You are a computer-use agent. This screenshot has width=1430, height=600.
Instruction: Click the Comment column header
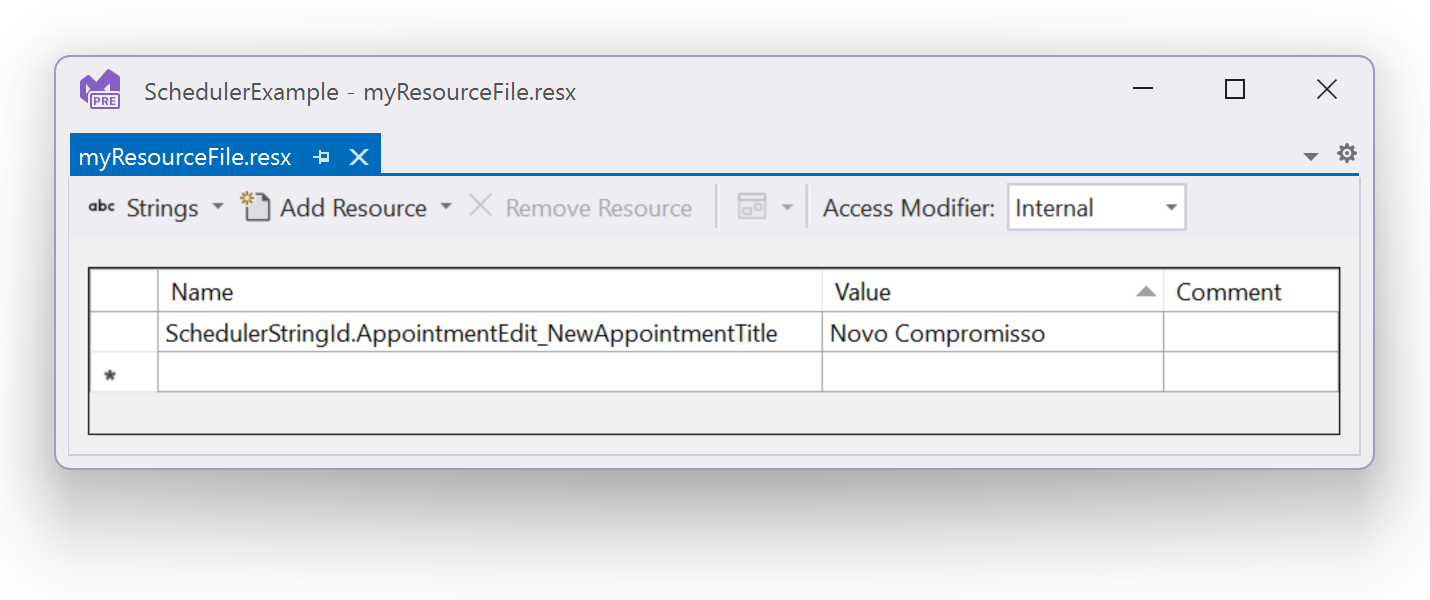click(1250, 292)
